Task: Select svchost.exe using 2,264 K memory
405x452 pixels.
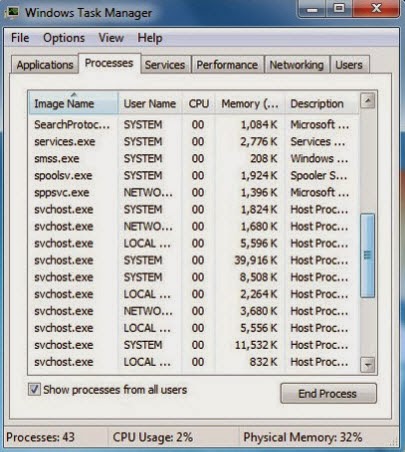Action: [x=194, y=294]
